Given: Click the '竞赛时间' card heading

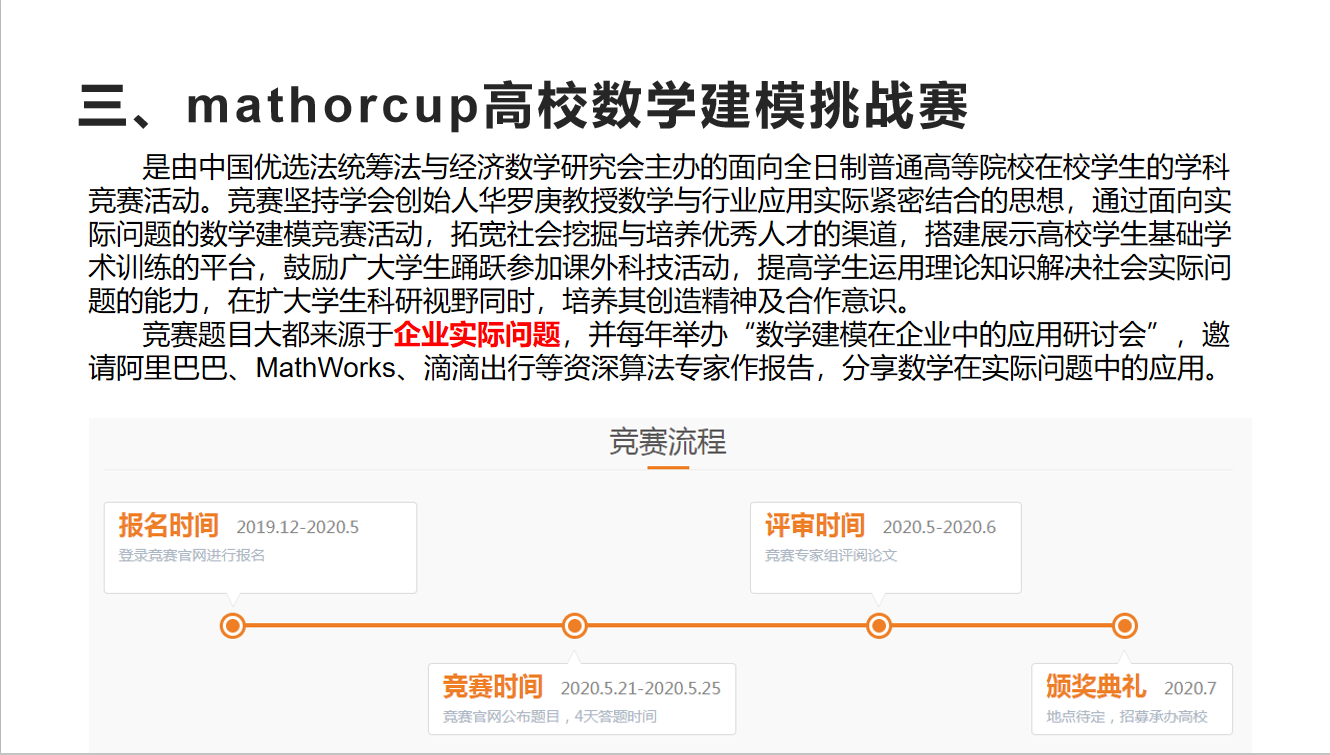Looking at the screenshot, I should (493, 687).
